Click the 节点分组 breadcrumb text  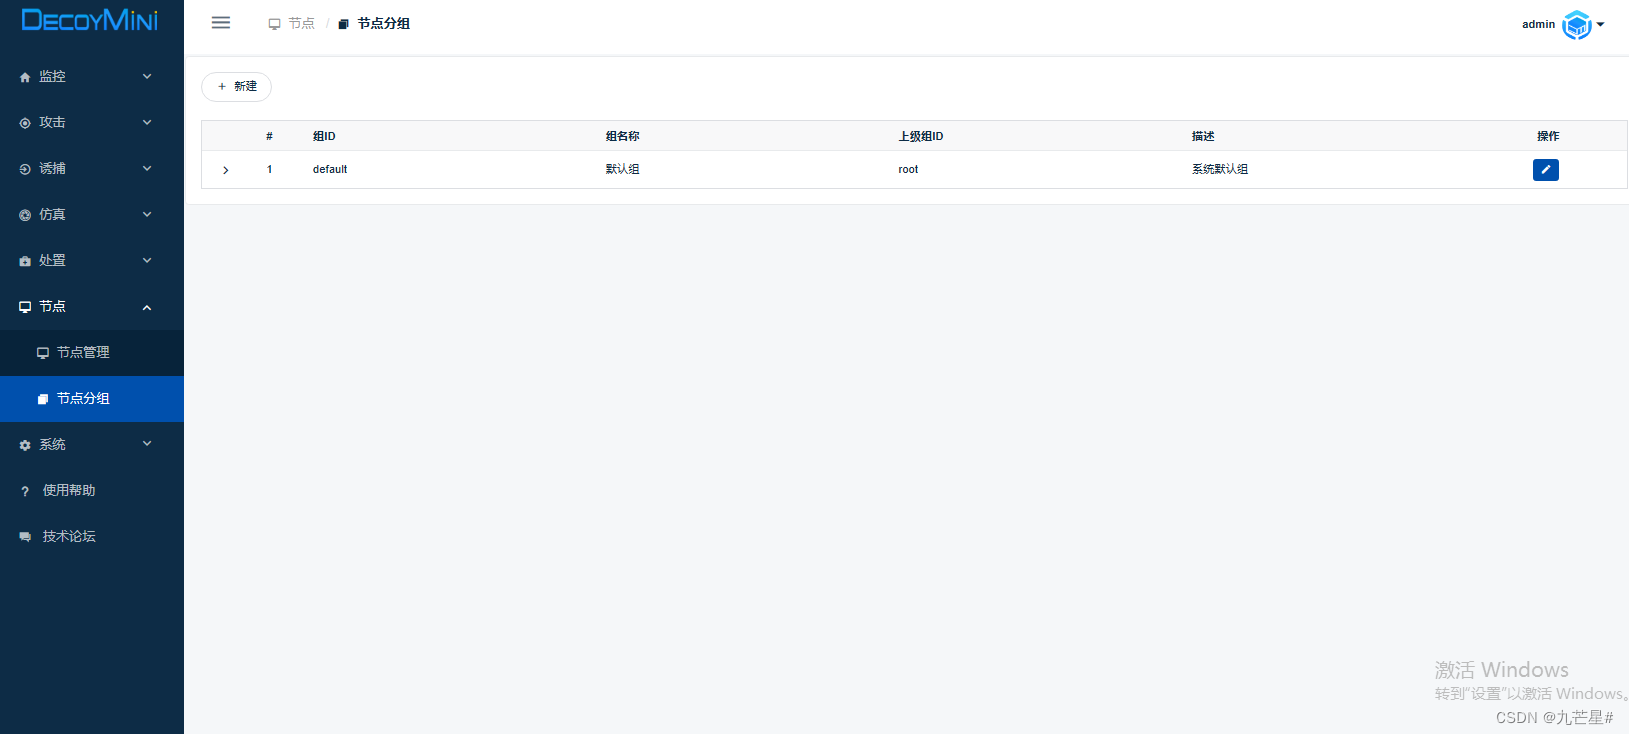coord(384,23)
